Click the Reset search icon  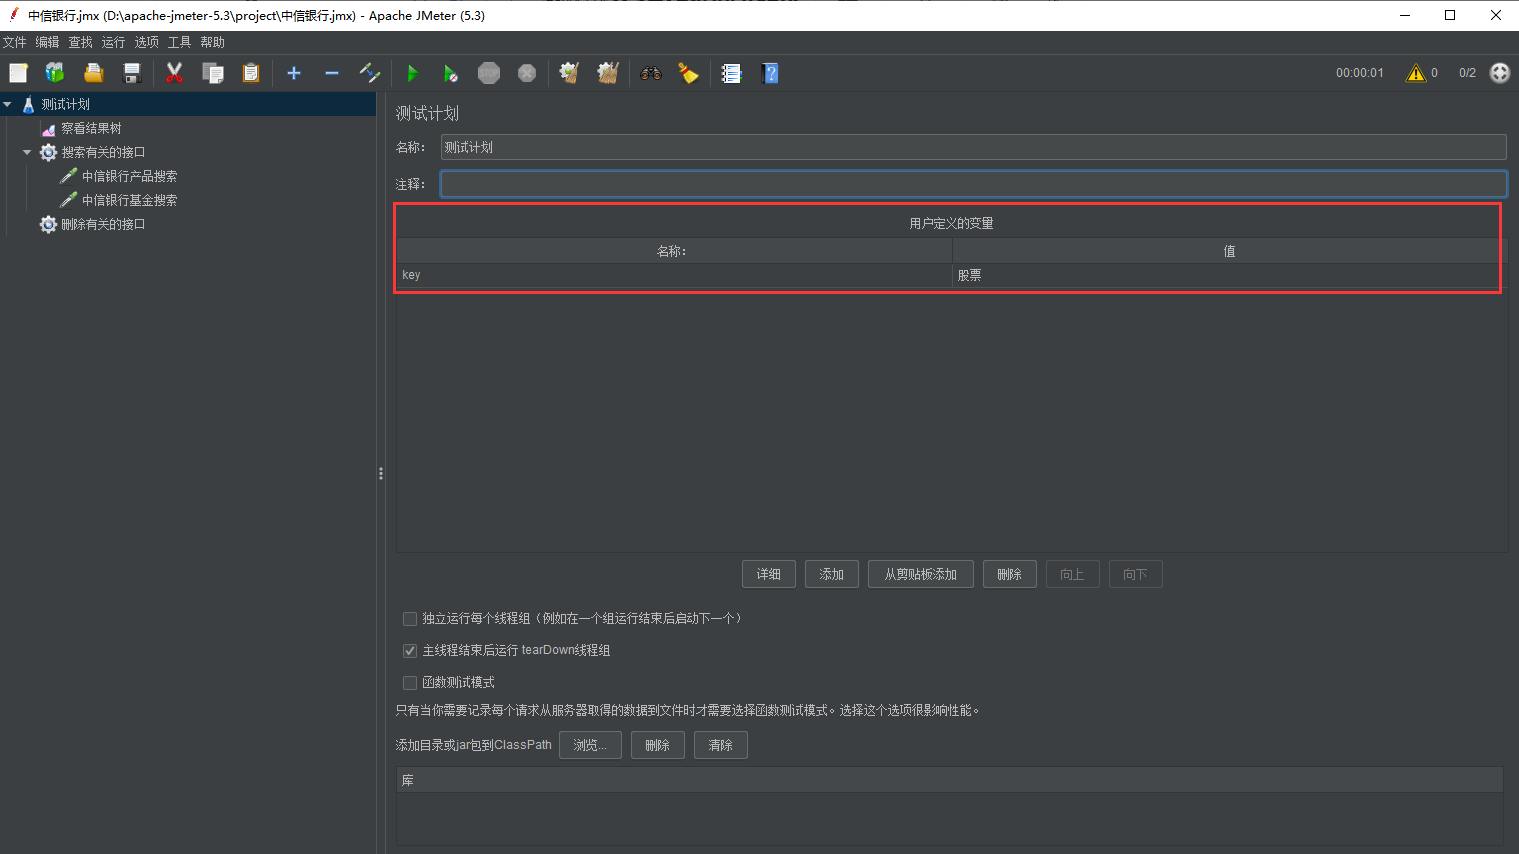tap(688, 73)
